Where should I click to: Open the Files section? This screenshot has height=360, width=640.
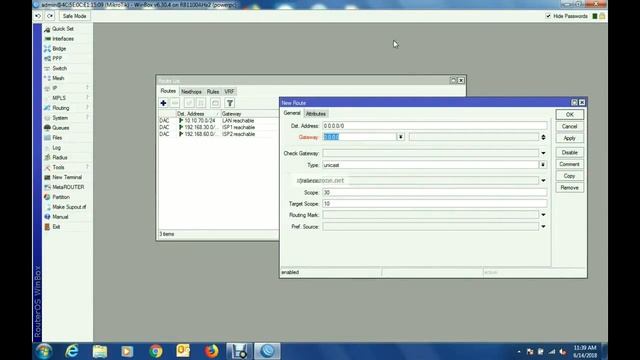point(57,138)
